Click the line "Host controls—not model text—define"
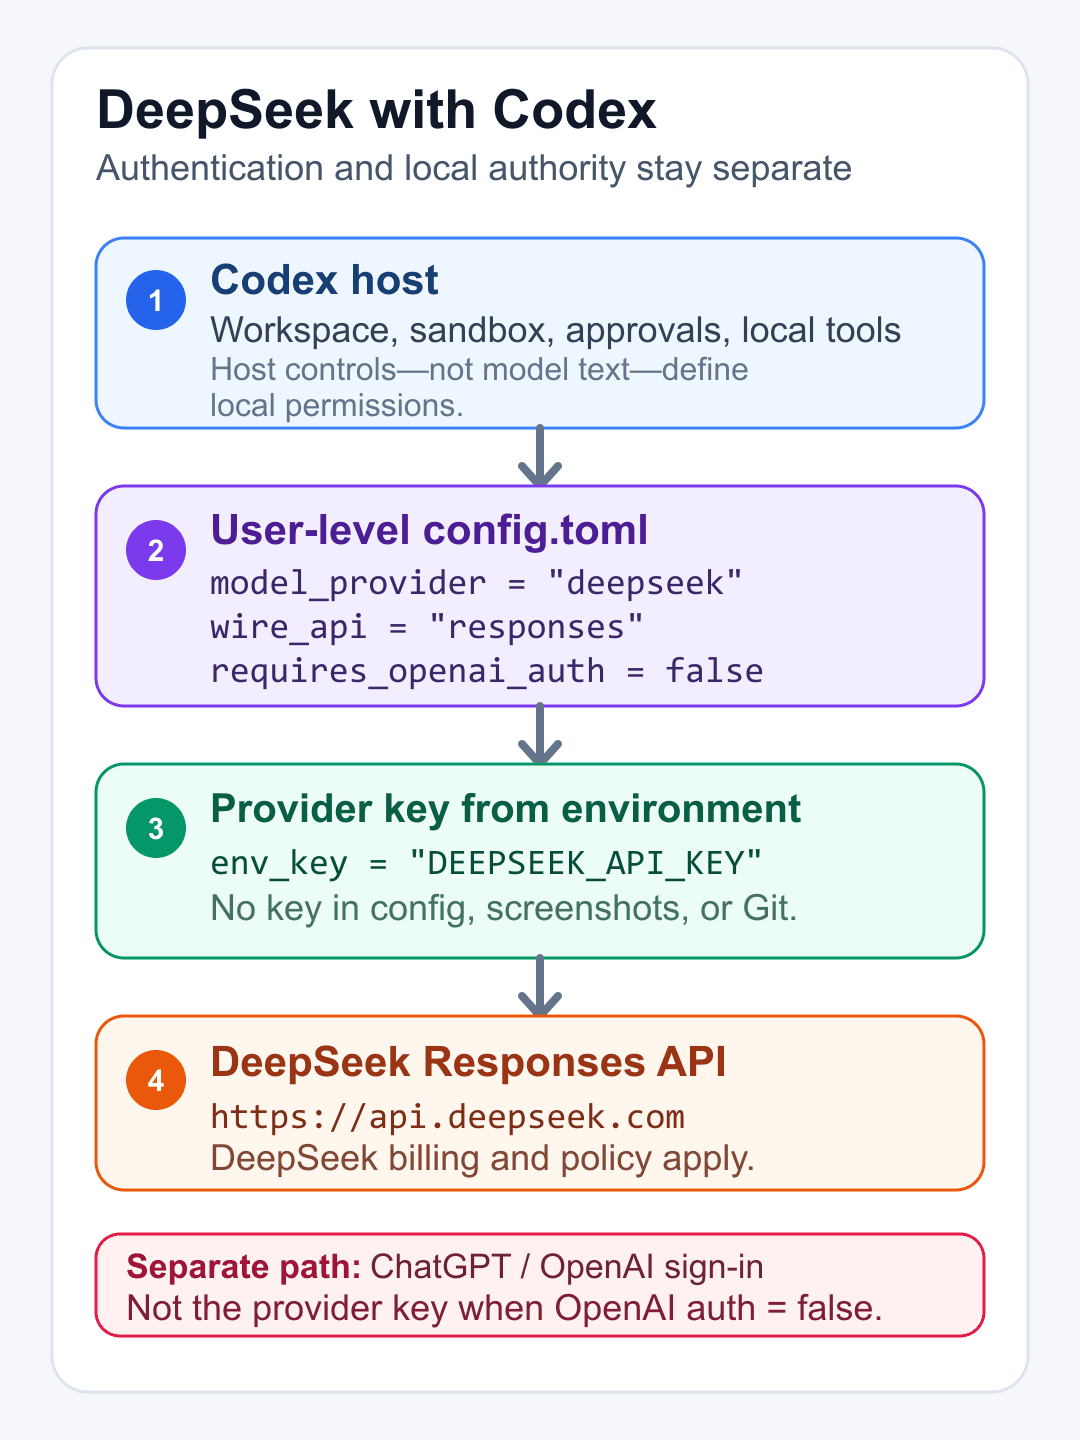This screenshot has height=1440, width=1080. [480, 370]
